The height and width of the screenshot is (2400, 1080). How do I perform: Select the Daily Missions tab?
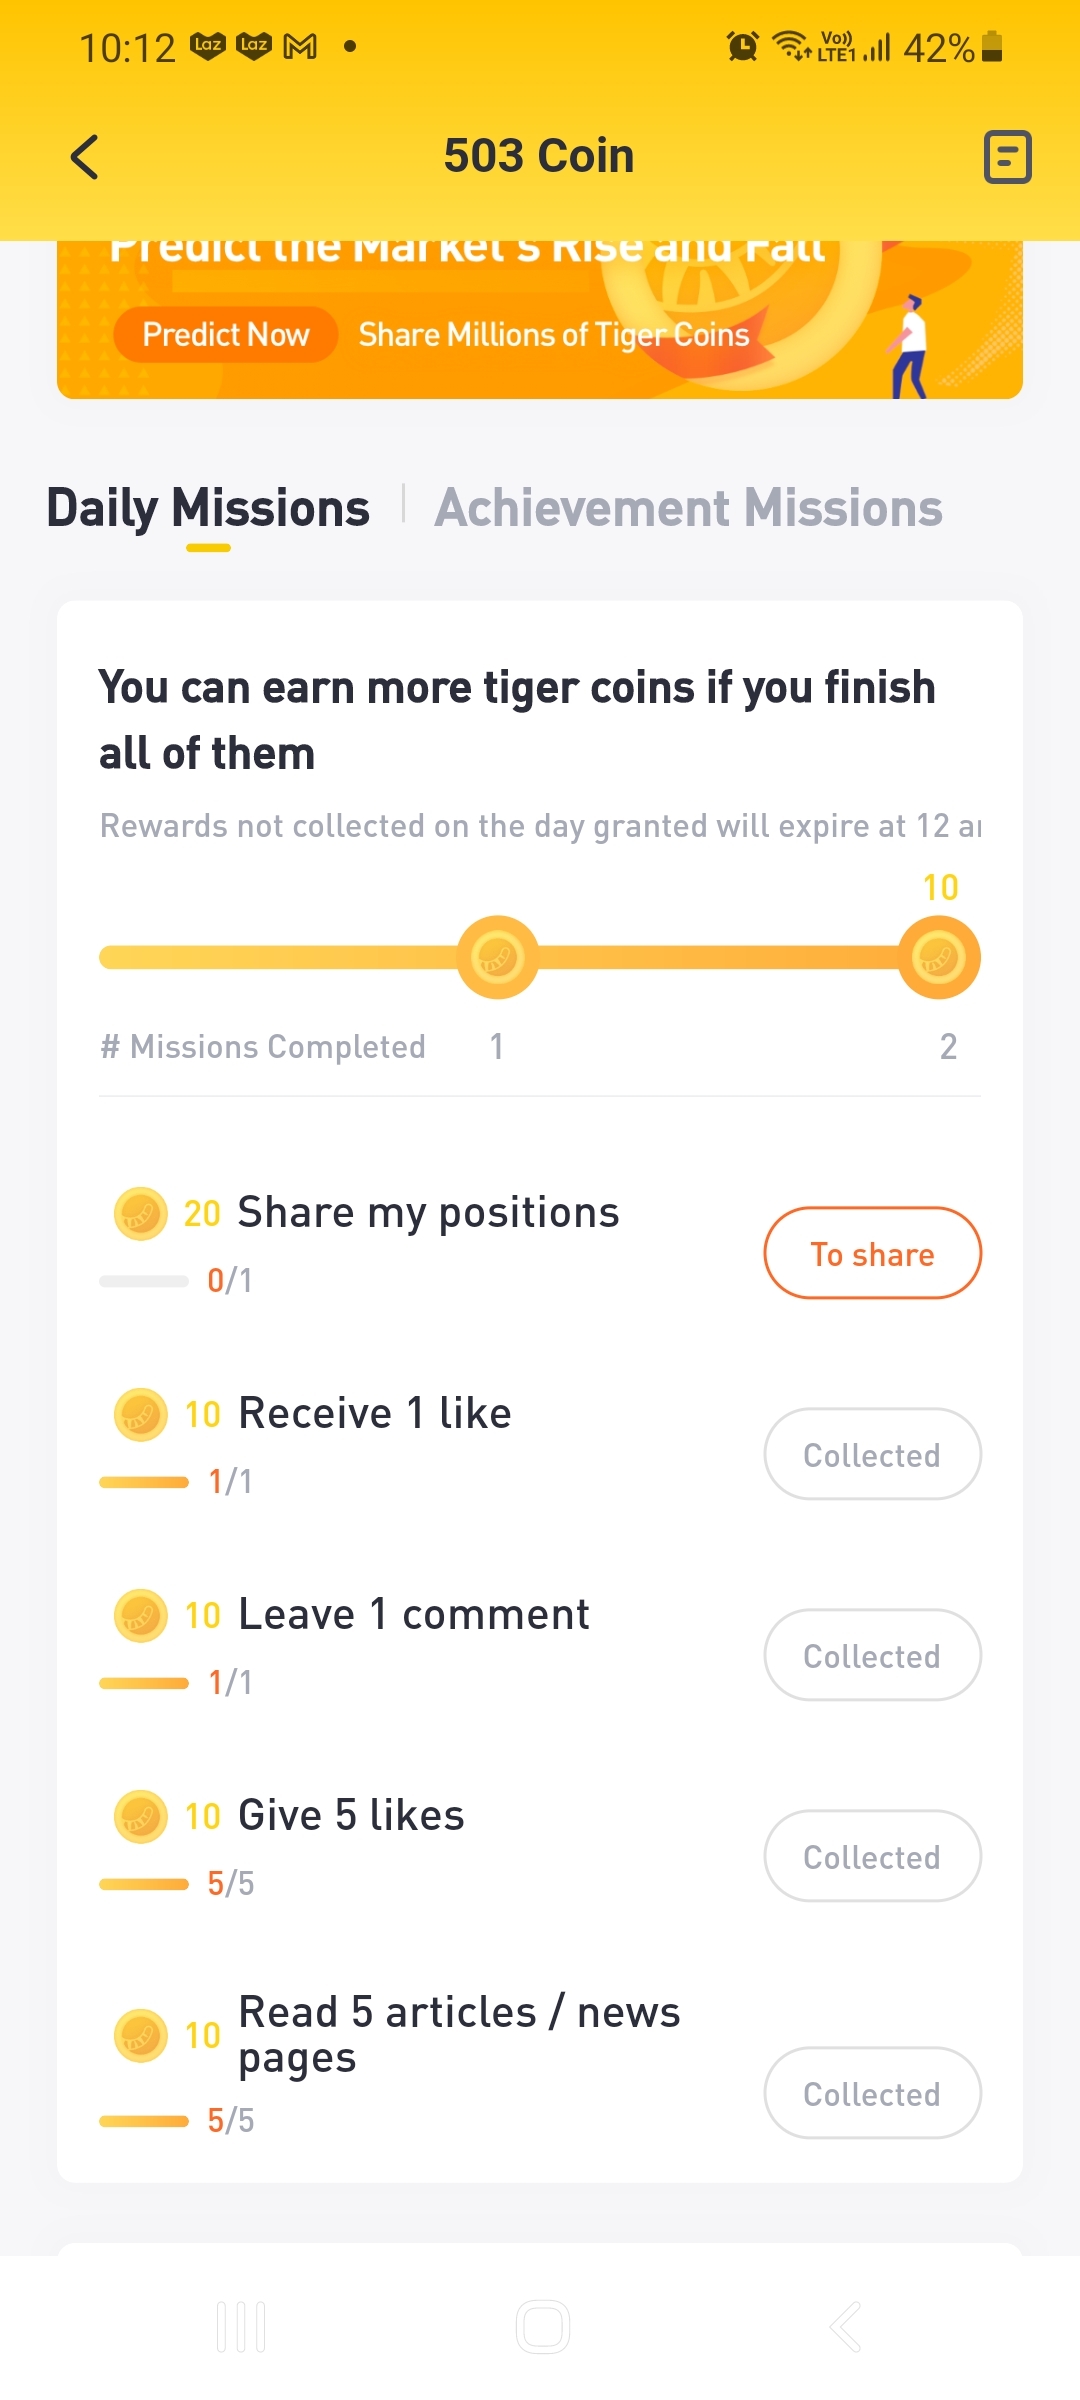(x=208, y=508)
